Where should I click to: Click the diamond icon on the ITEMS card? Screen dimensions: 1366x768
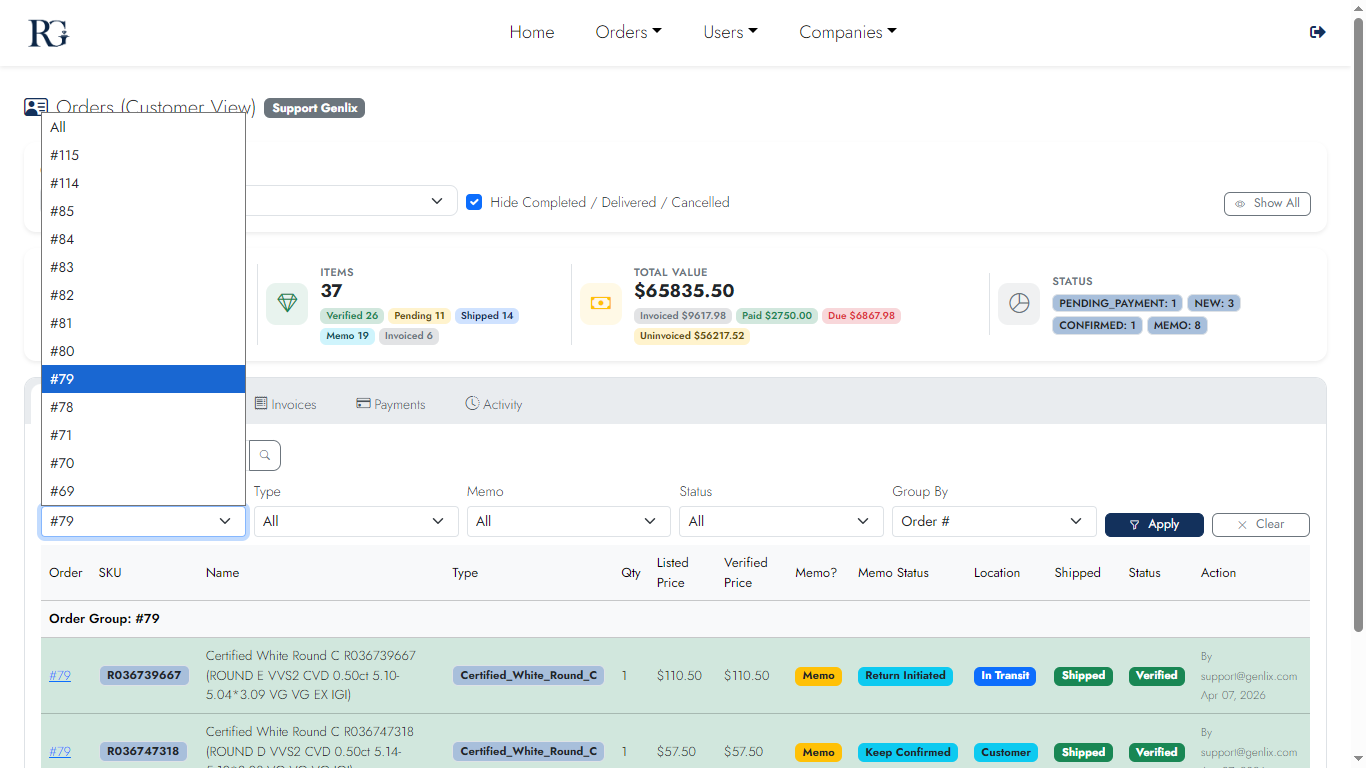(x=287, y=303)
